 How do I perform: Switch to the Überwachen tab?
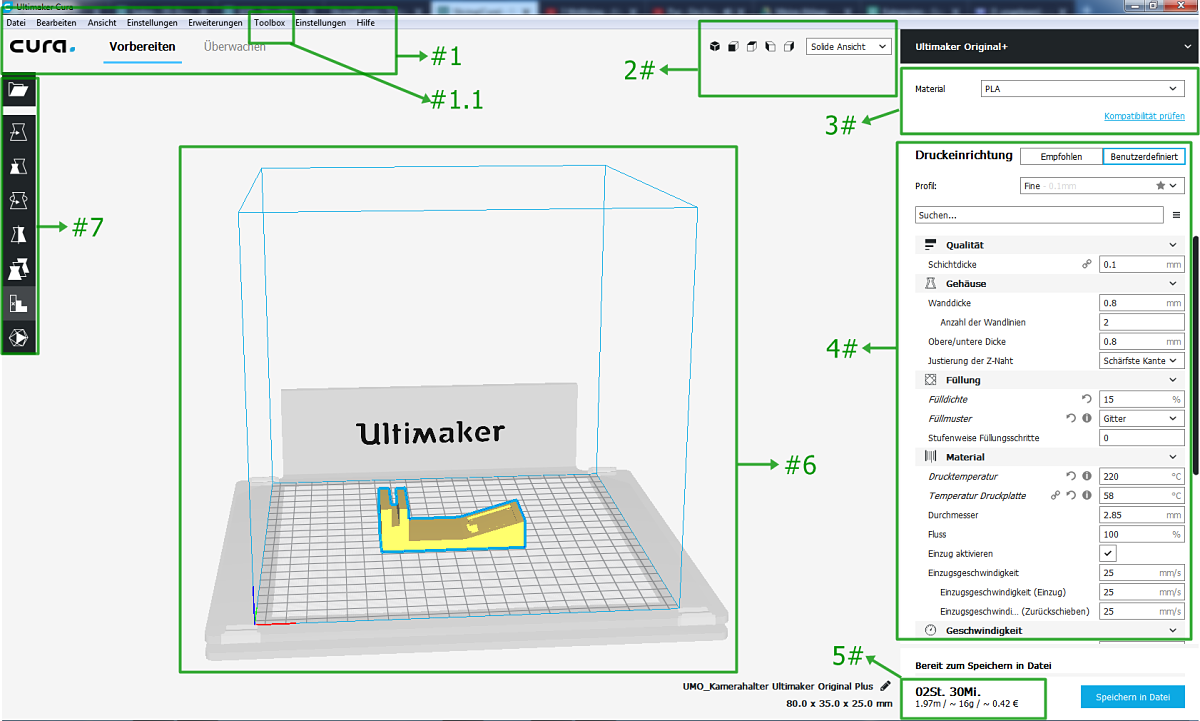[234, 47]
